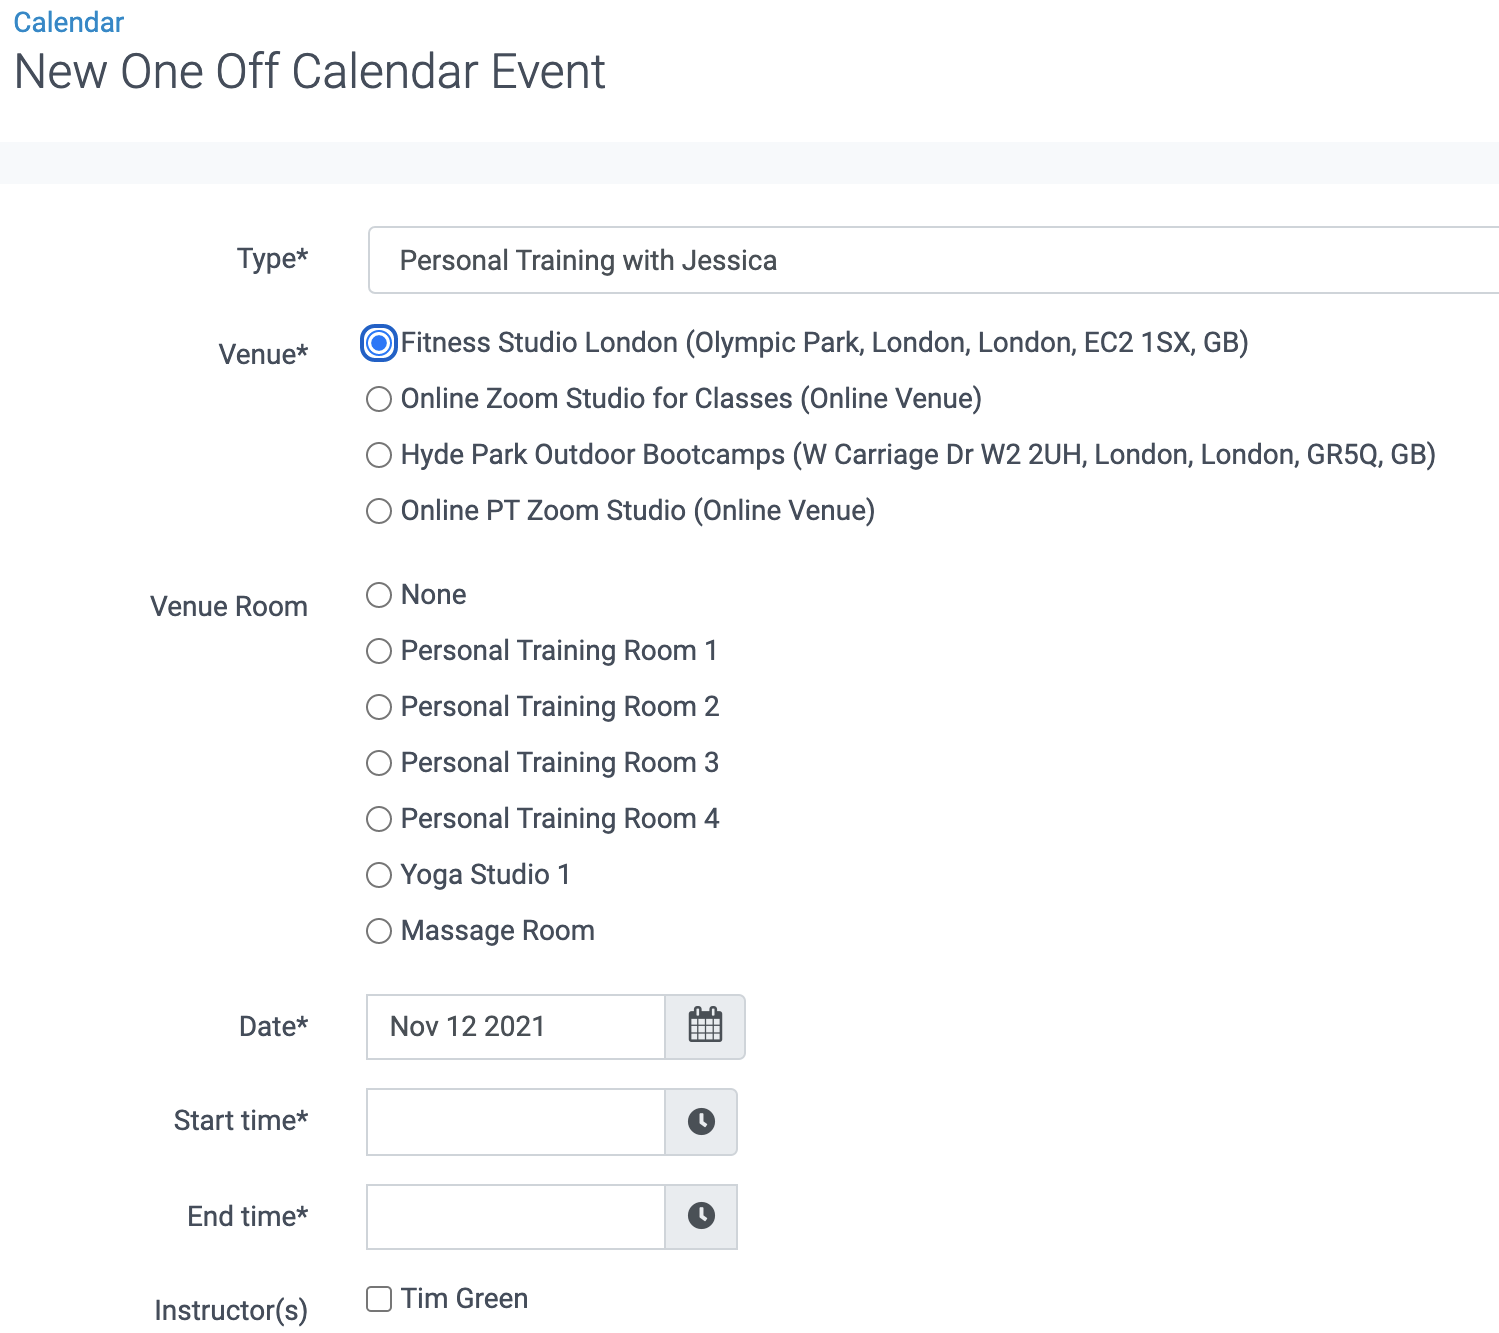The image size is (1499, 1333).
Task: Select Yoga Studio 1 room
Action: pyautogui.click(x=379, y=875)
